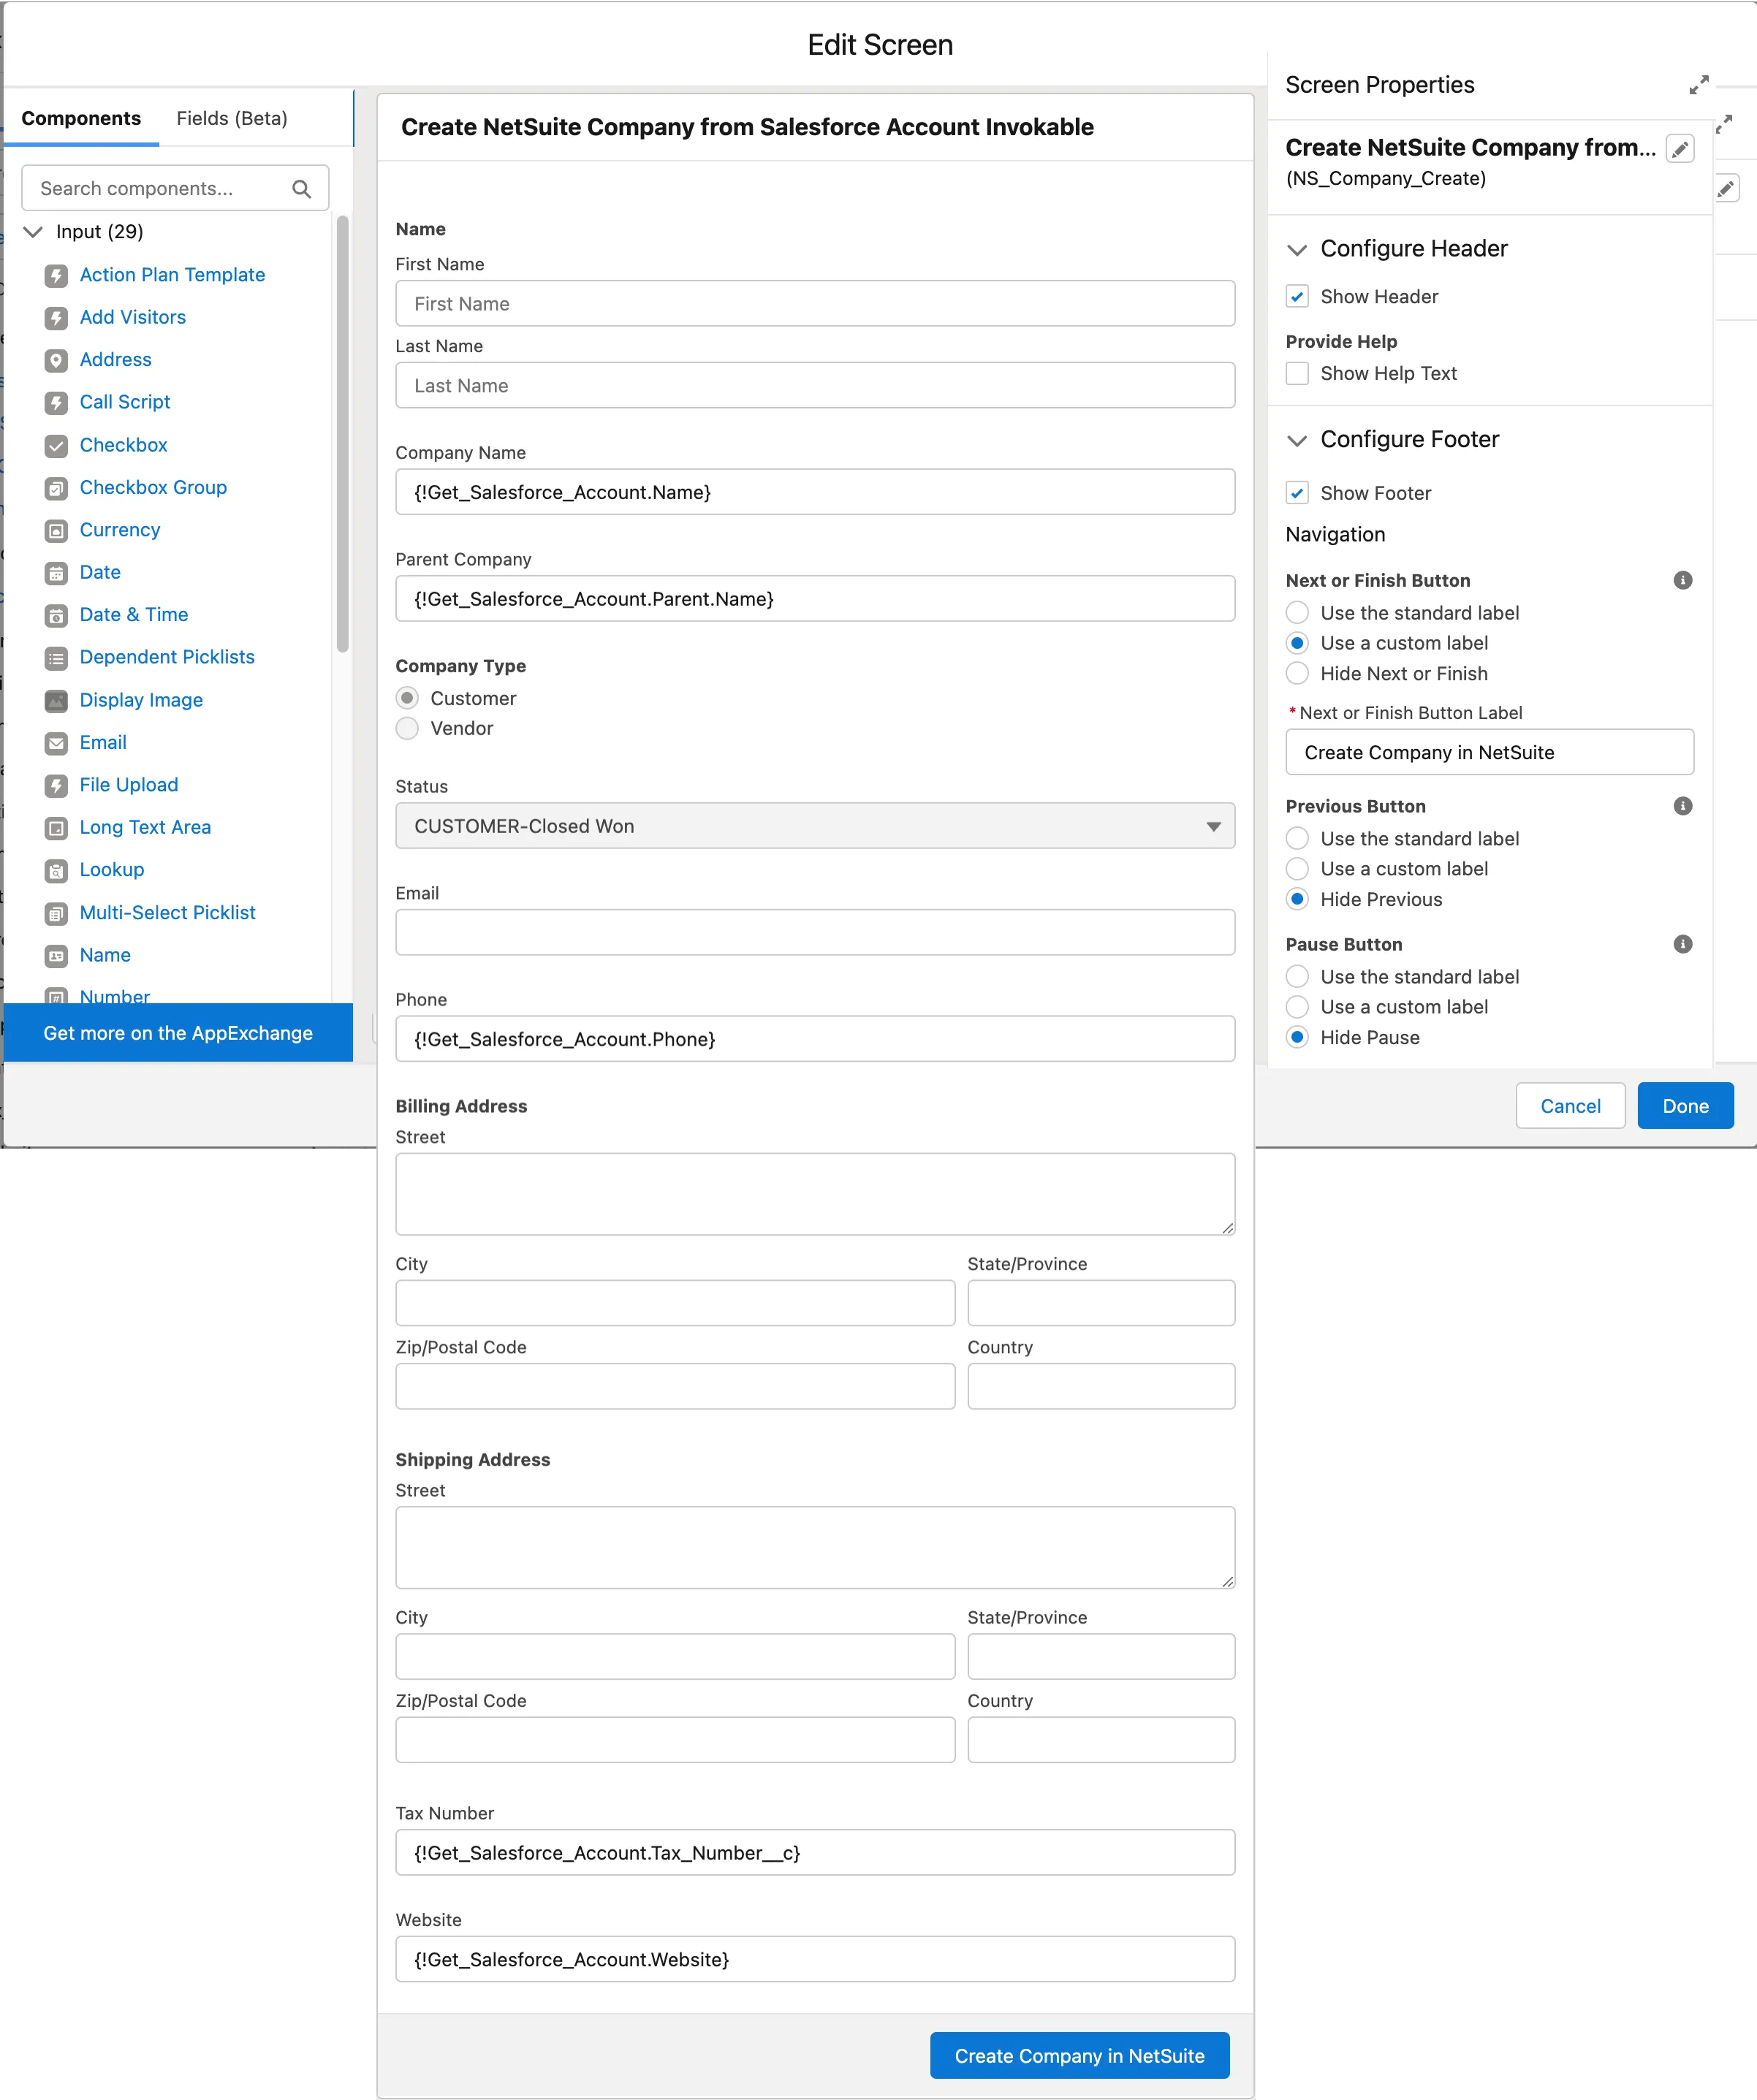Click the Cancel button
The width and height of the screenshot is (1757, 2100).
pyautogui.click(x=1570, y=1106)
